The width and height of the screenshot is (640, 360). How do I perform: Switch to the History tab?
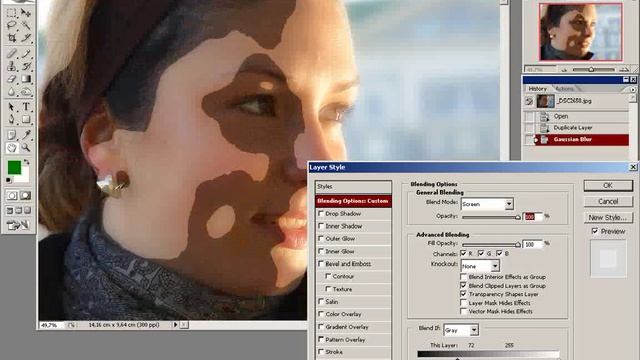point(537,89)
